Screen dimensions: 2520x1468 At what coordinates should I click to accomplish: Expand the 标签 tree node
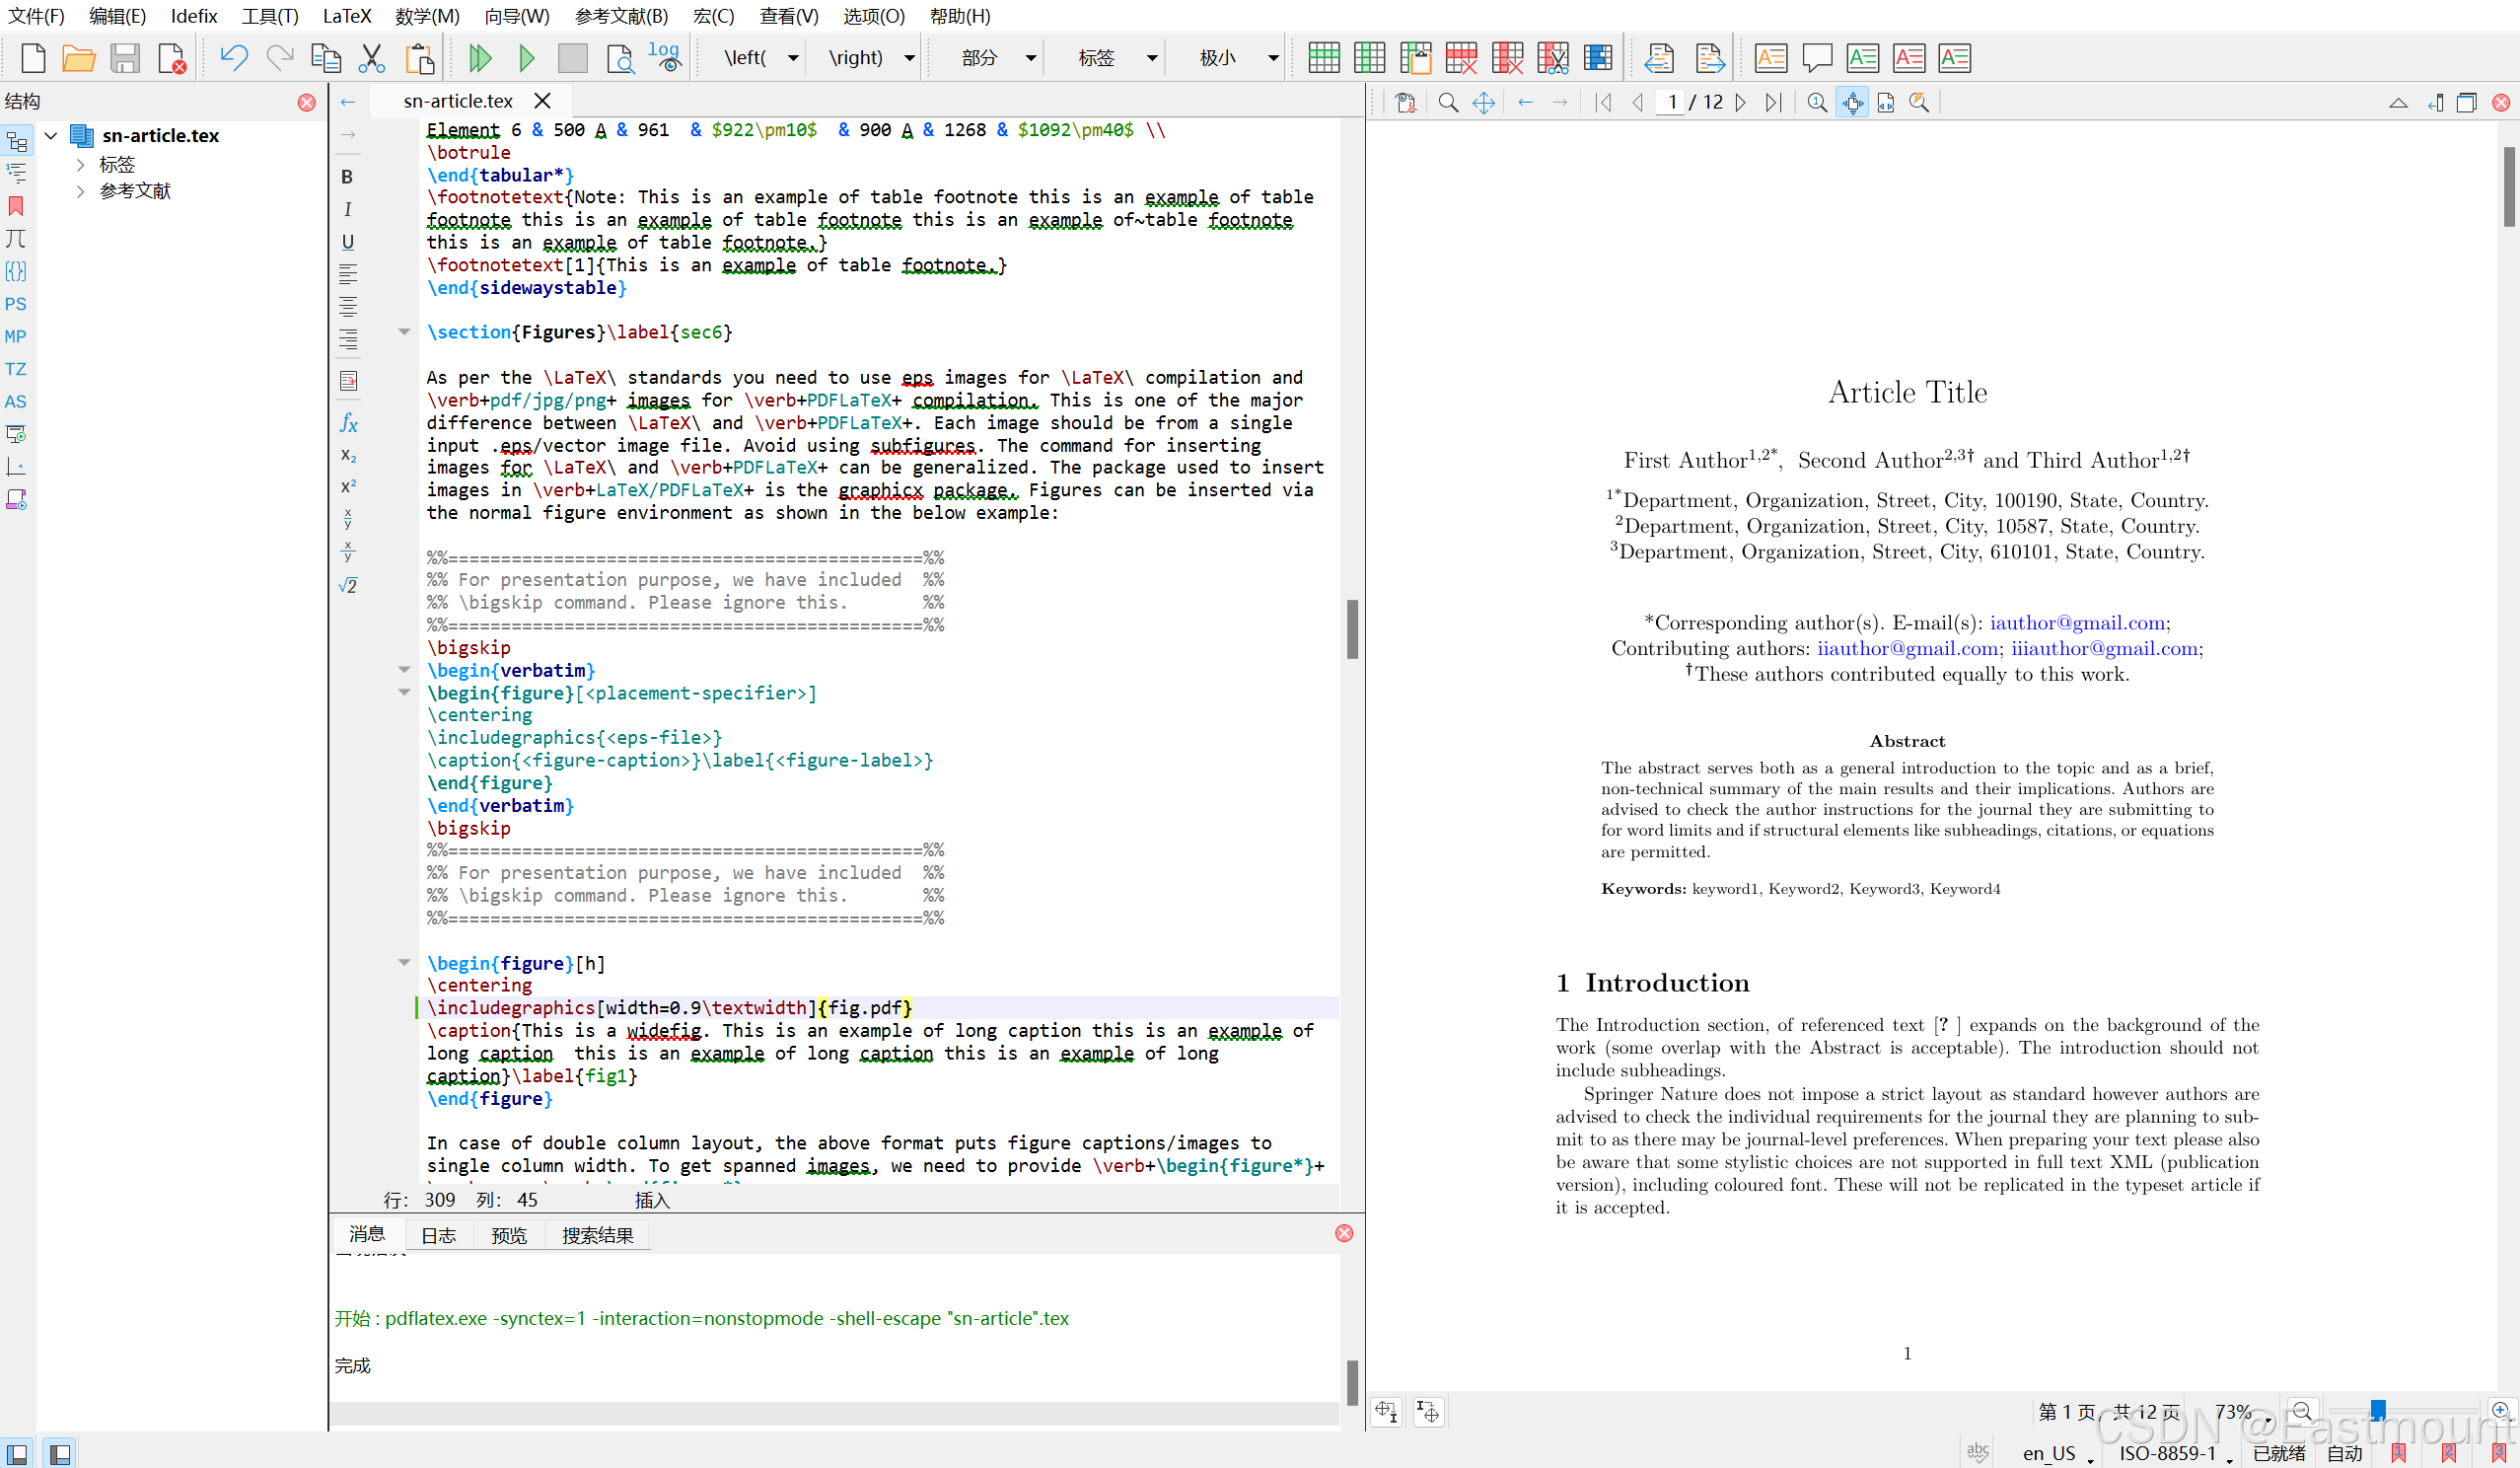click(80, 164)
